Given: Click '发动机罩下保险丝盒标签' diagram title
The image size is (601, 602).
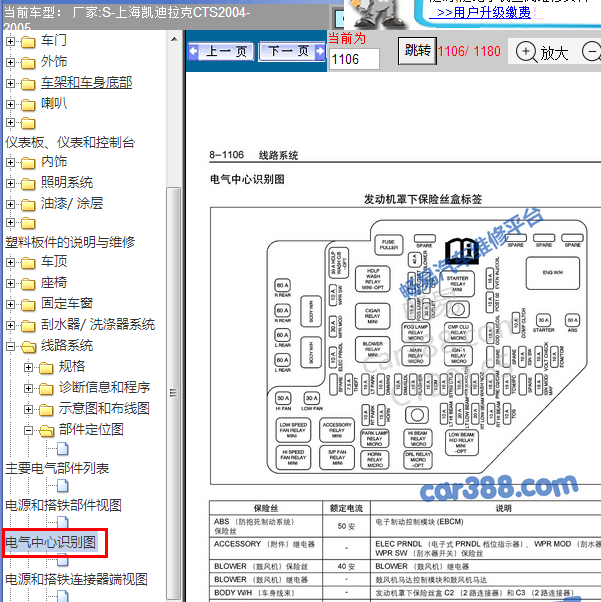Looking at the screenshot, I should (423, 199).
